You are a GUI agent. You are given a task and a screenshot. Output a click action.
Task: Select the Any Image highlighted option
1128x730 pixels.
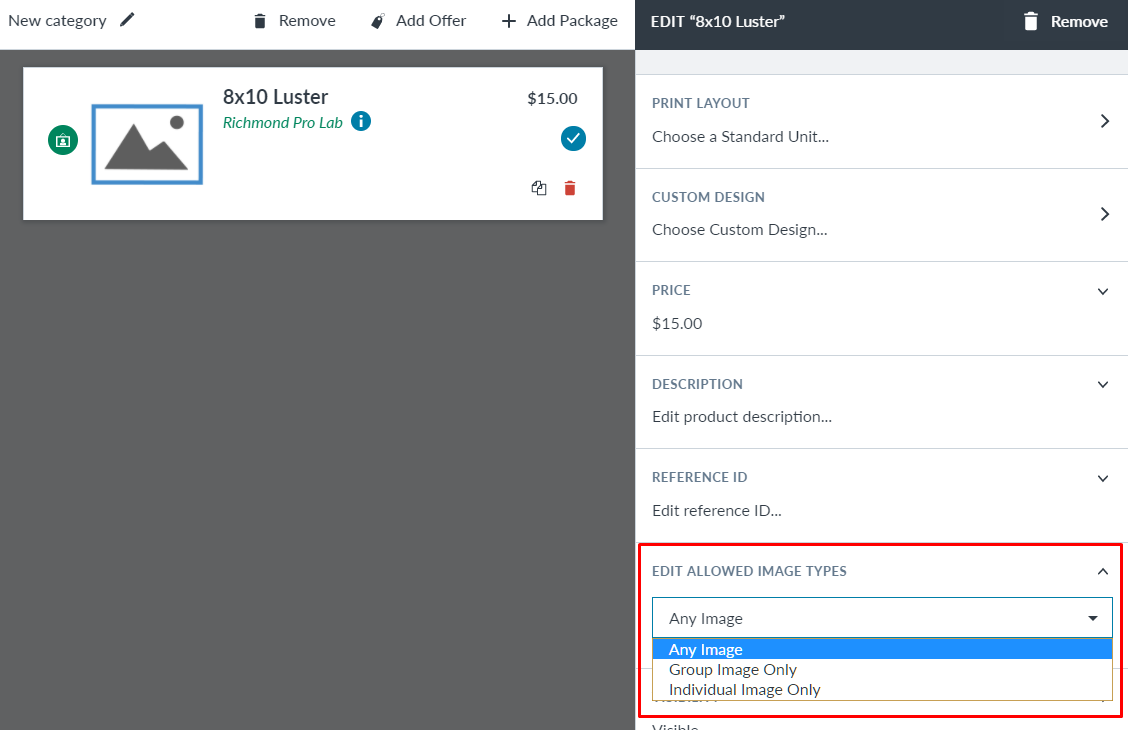(x=882, y=648)
